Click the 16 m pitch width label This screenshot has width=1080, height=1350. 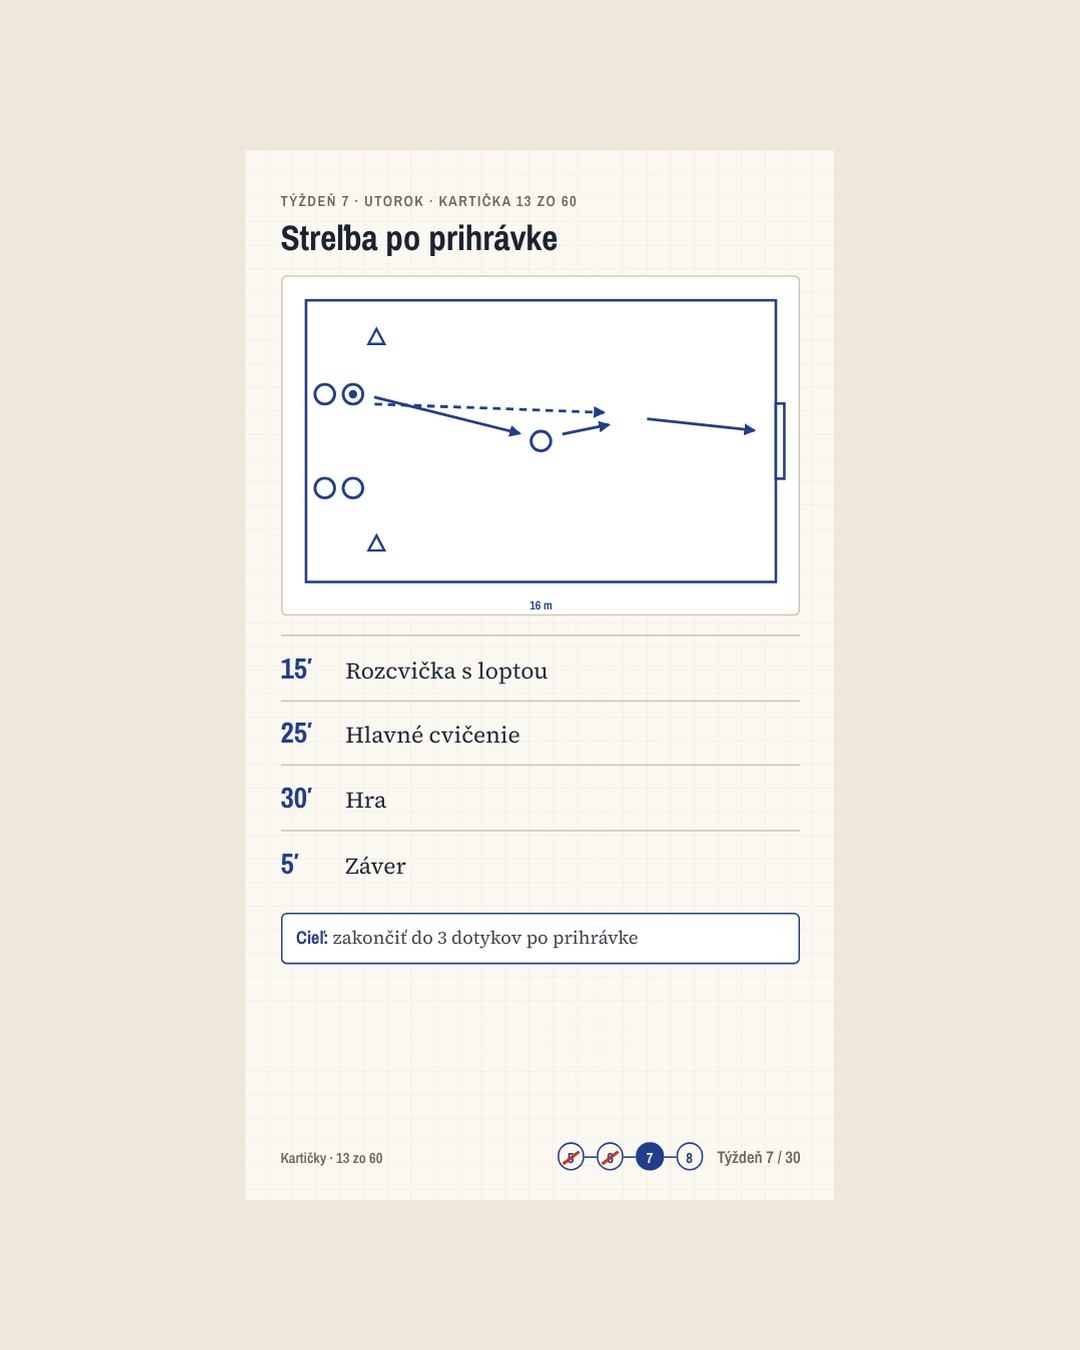(x=541, y=605)
